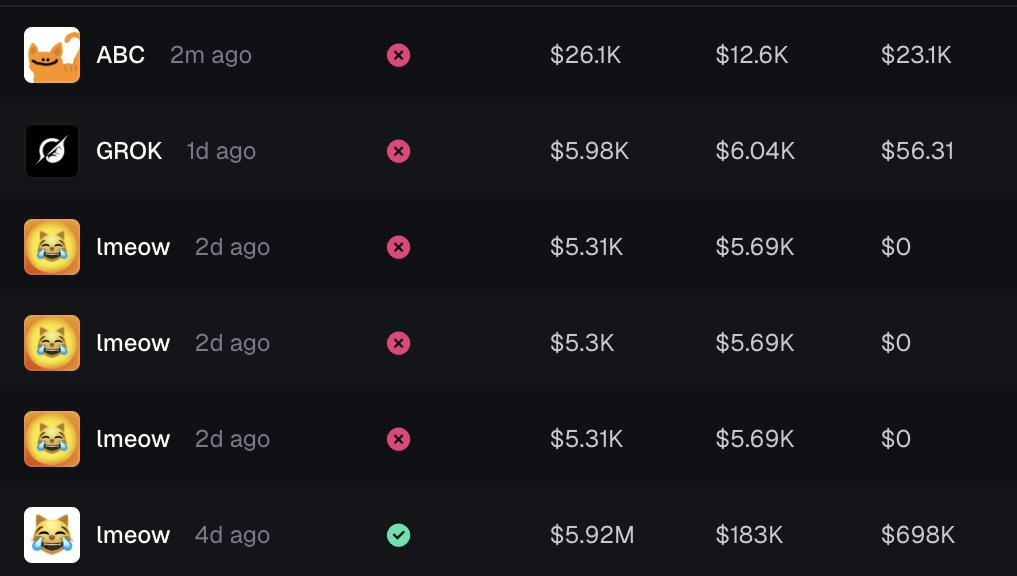Select the $26.1K value in ABC row
Screen dimensions: 1017x576
coord(586,55)
